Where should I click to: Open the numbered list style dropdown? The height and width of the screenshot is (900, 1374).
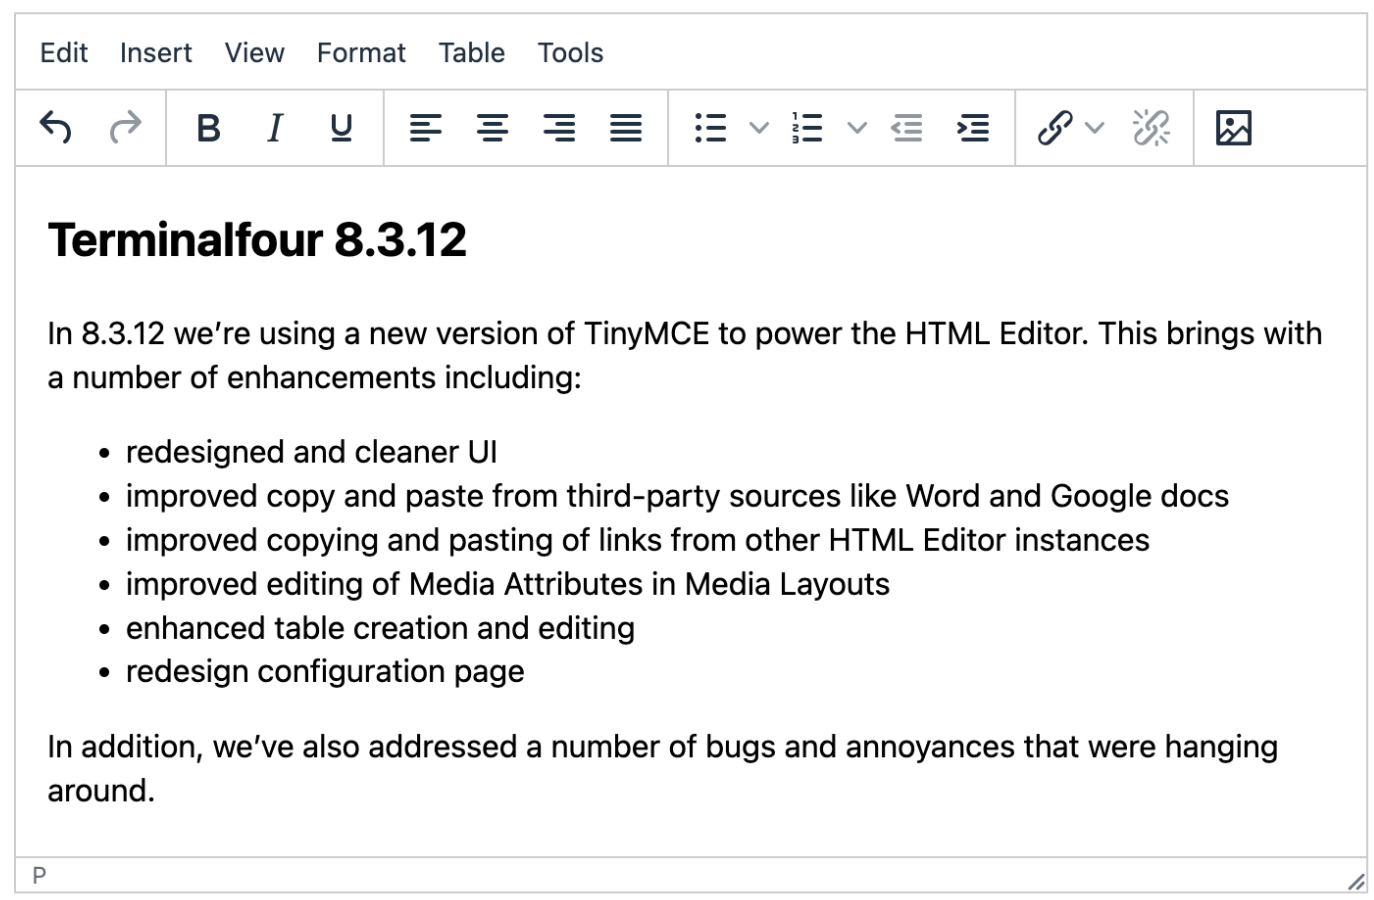pyautogui.click(x=856, y=128)
